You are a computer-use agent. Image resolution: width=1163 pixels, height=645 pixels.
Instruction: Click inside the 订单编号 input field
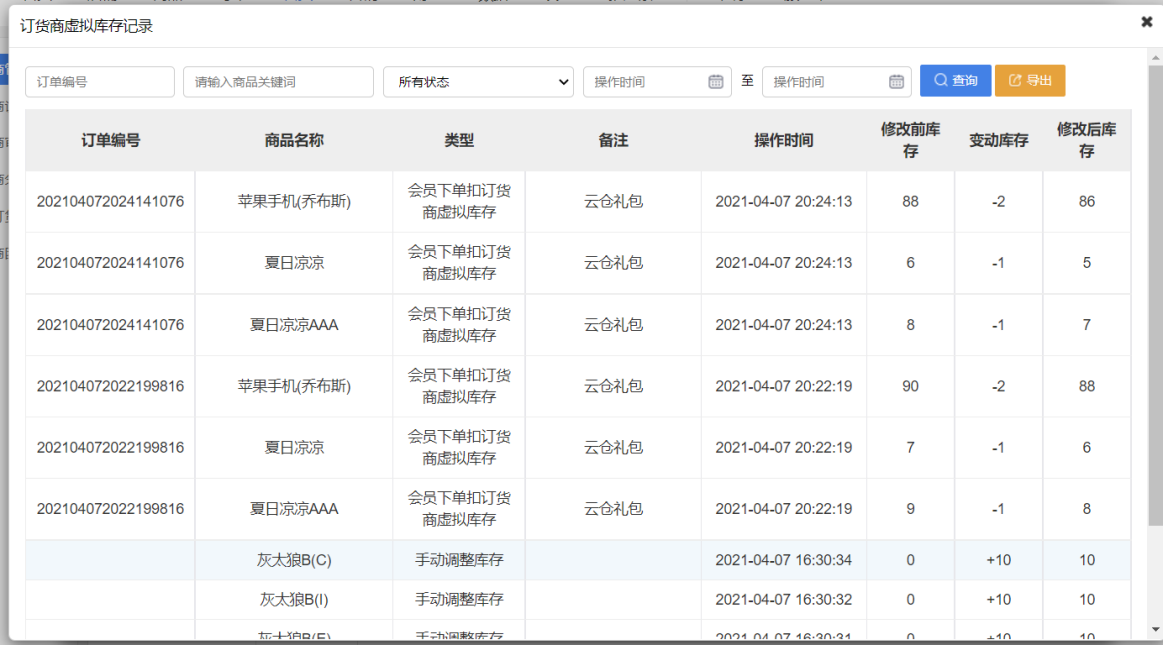pos(99,81)
